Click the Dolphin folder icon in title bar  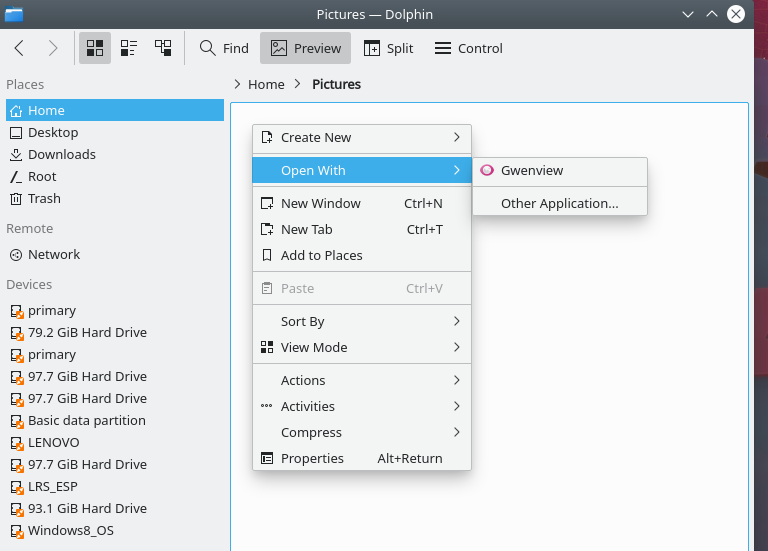(14, 14)
